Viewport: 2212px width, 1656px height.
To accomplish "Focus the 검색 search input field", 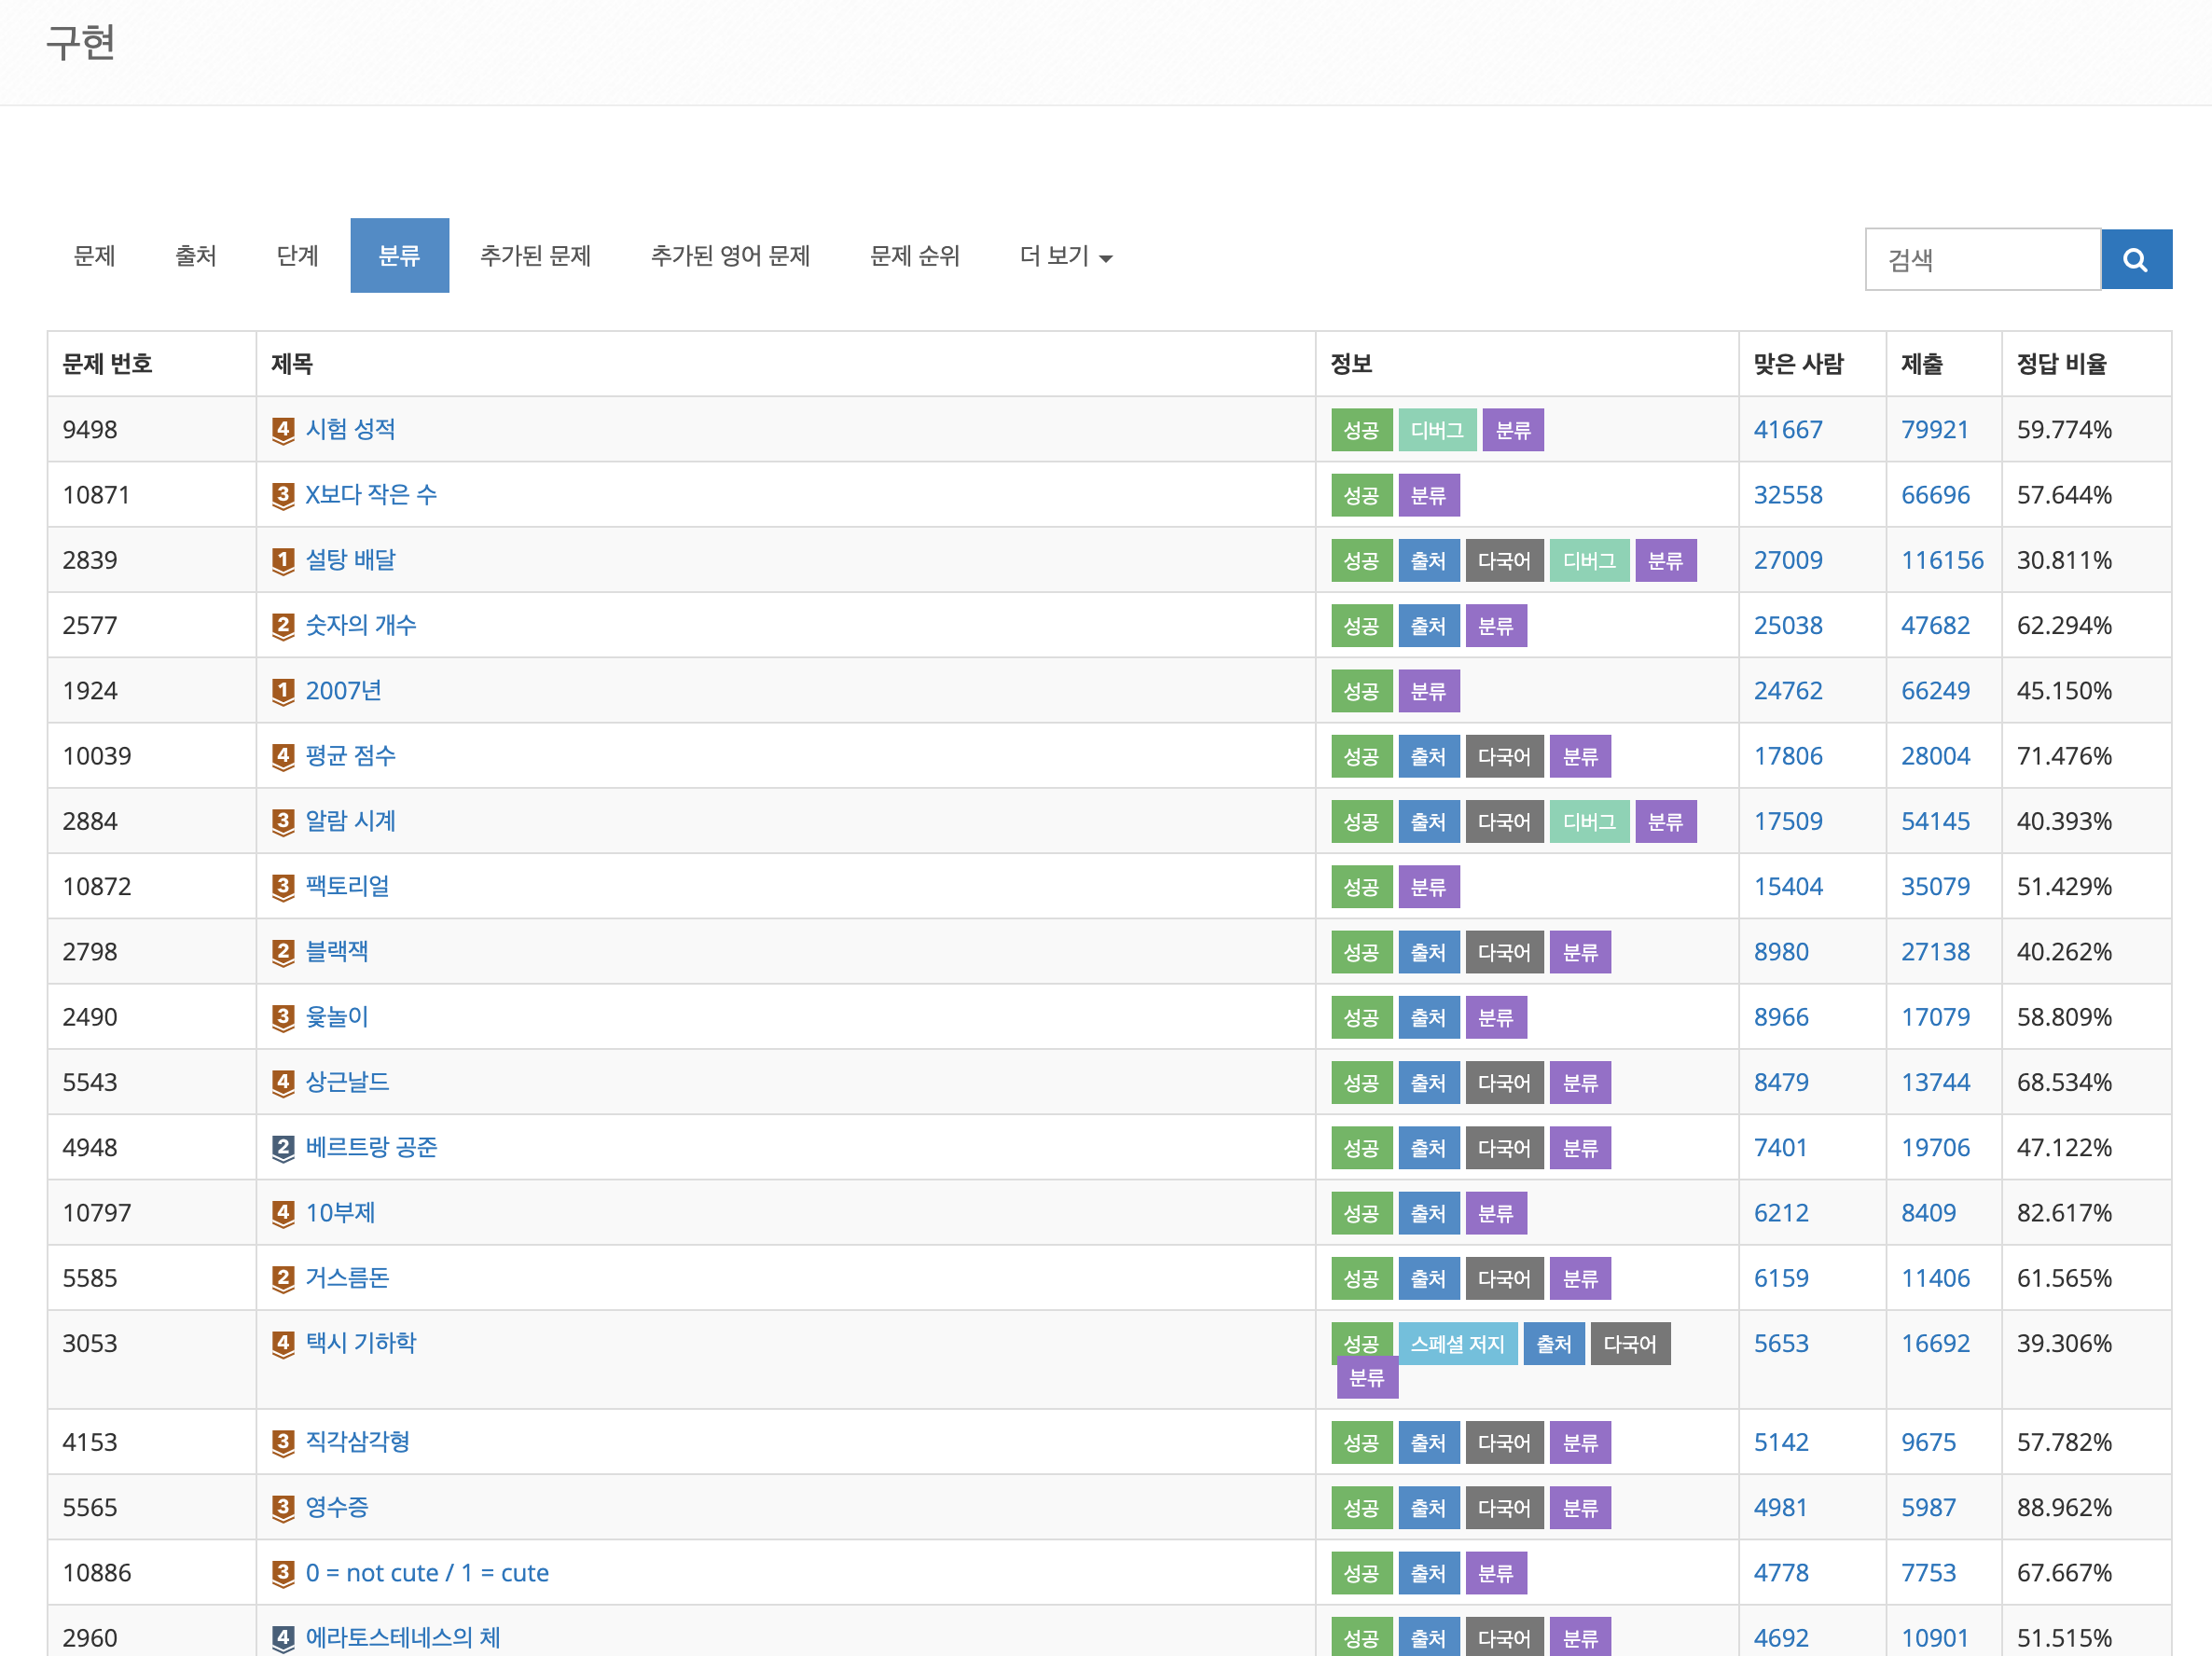I will coord(1981,260).
